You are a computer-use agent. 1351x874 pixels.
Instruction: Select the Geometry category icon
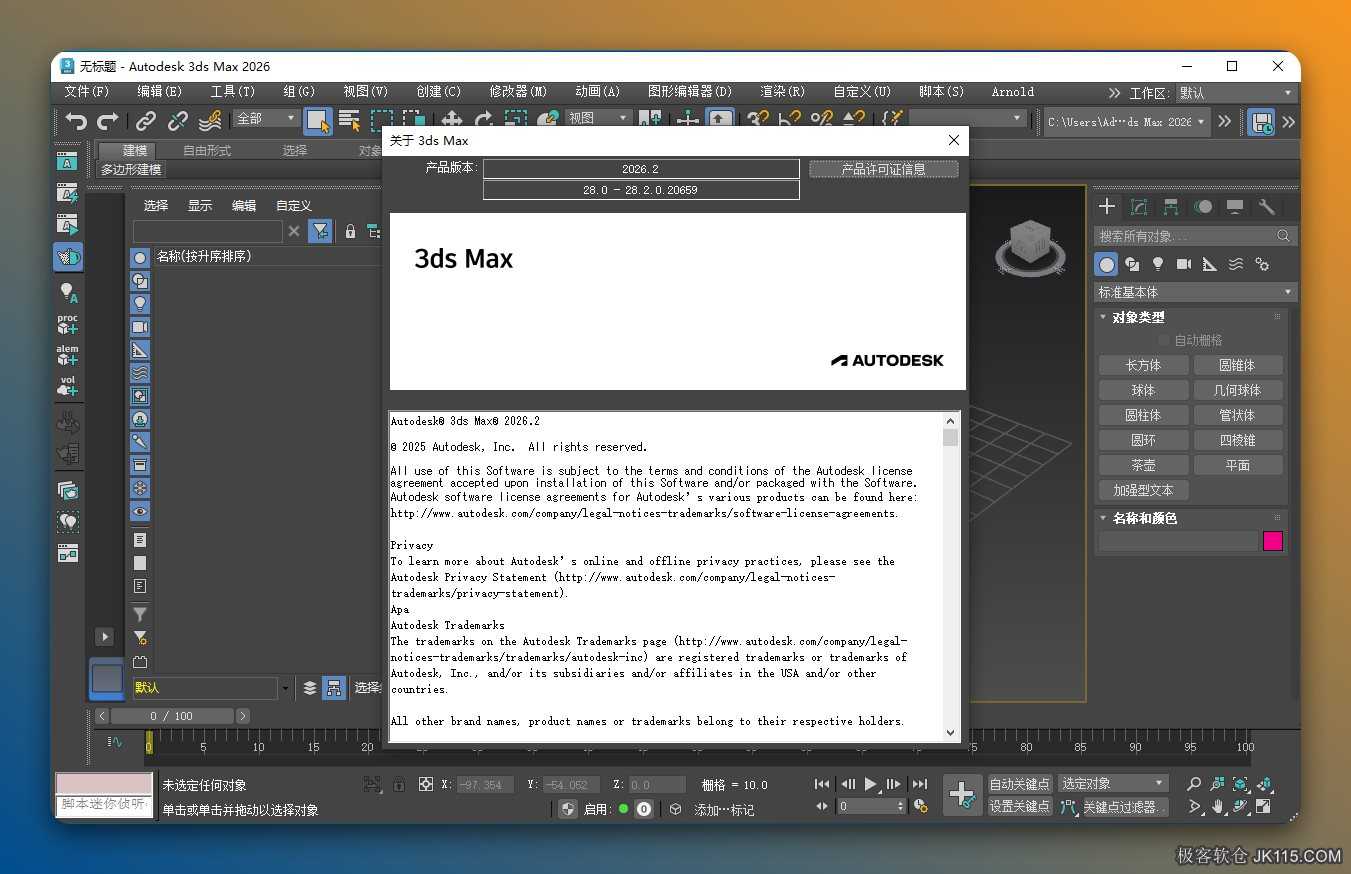coord(1106,264)
